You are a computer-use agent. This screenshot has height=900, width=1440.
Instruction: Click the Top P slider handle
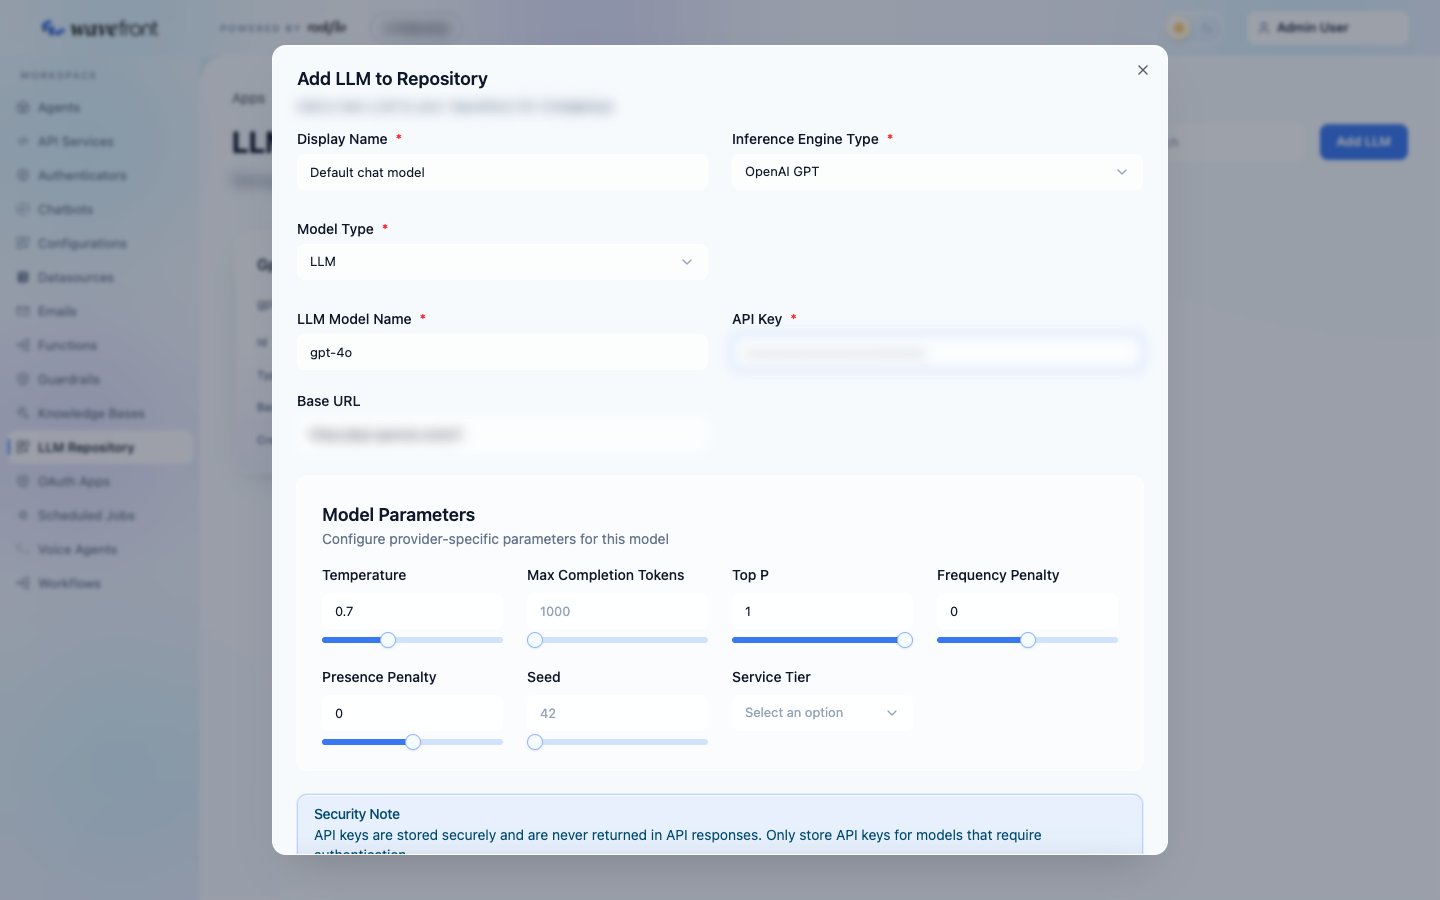[905, 640]
